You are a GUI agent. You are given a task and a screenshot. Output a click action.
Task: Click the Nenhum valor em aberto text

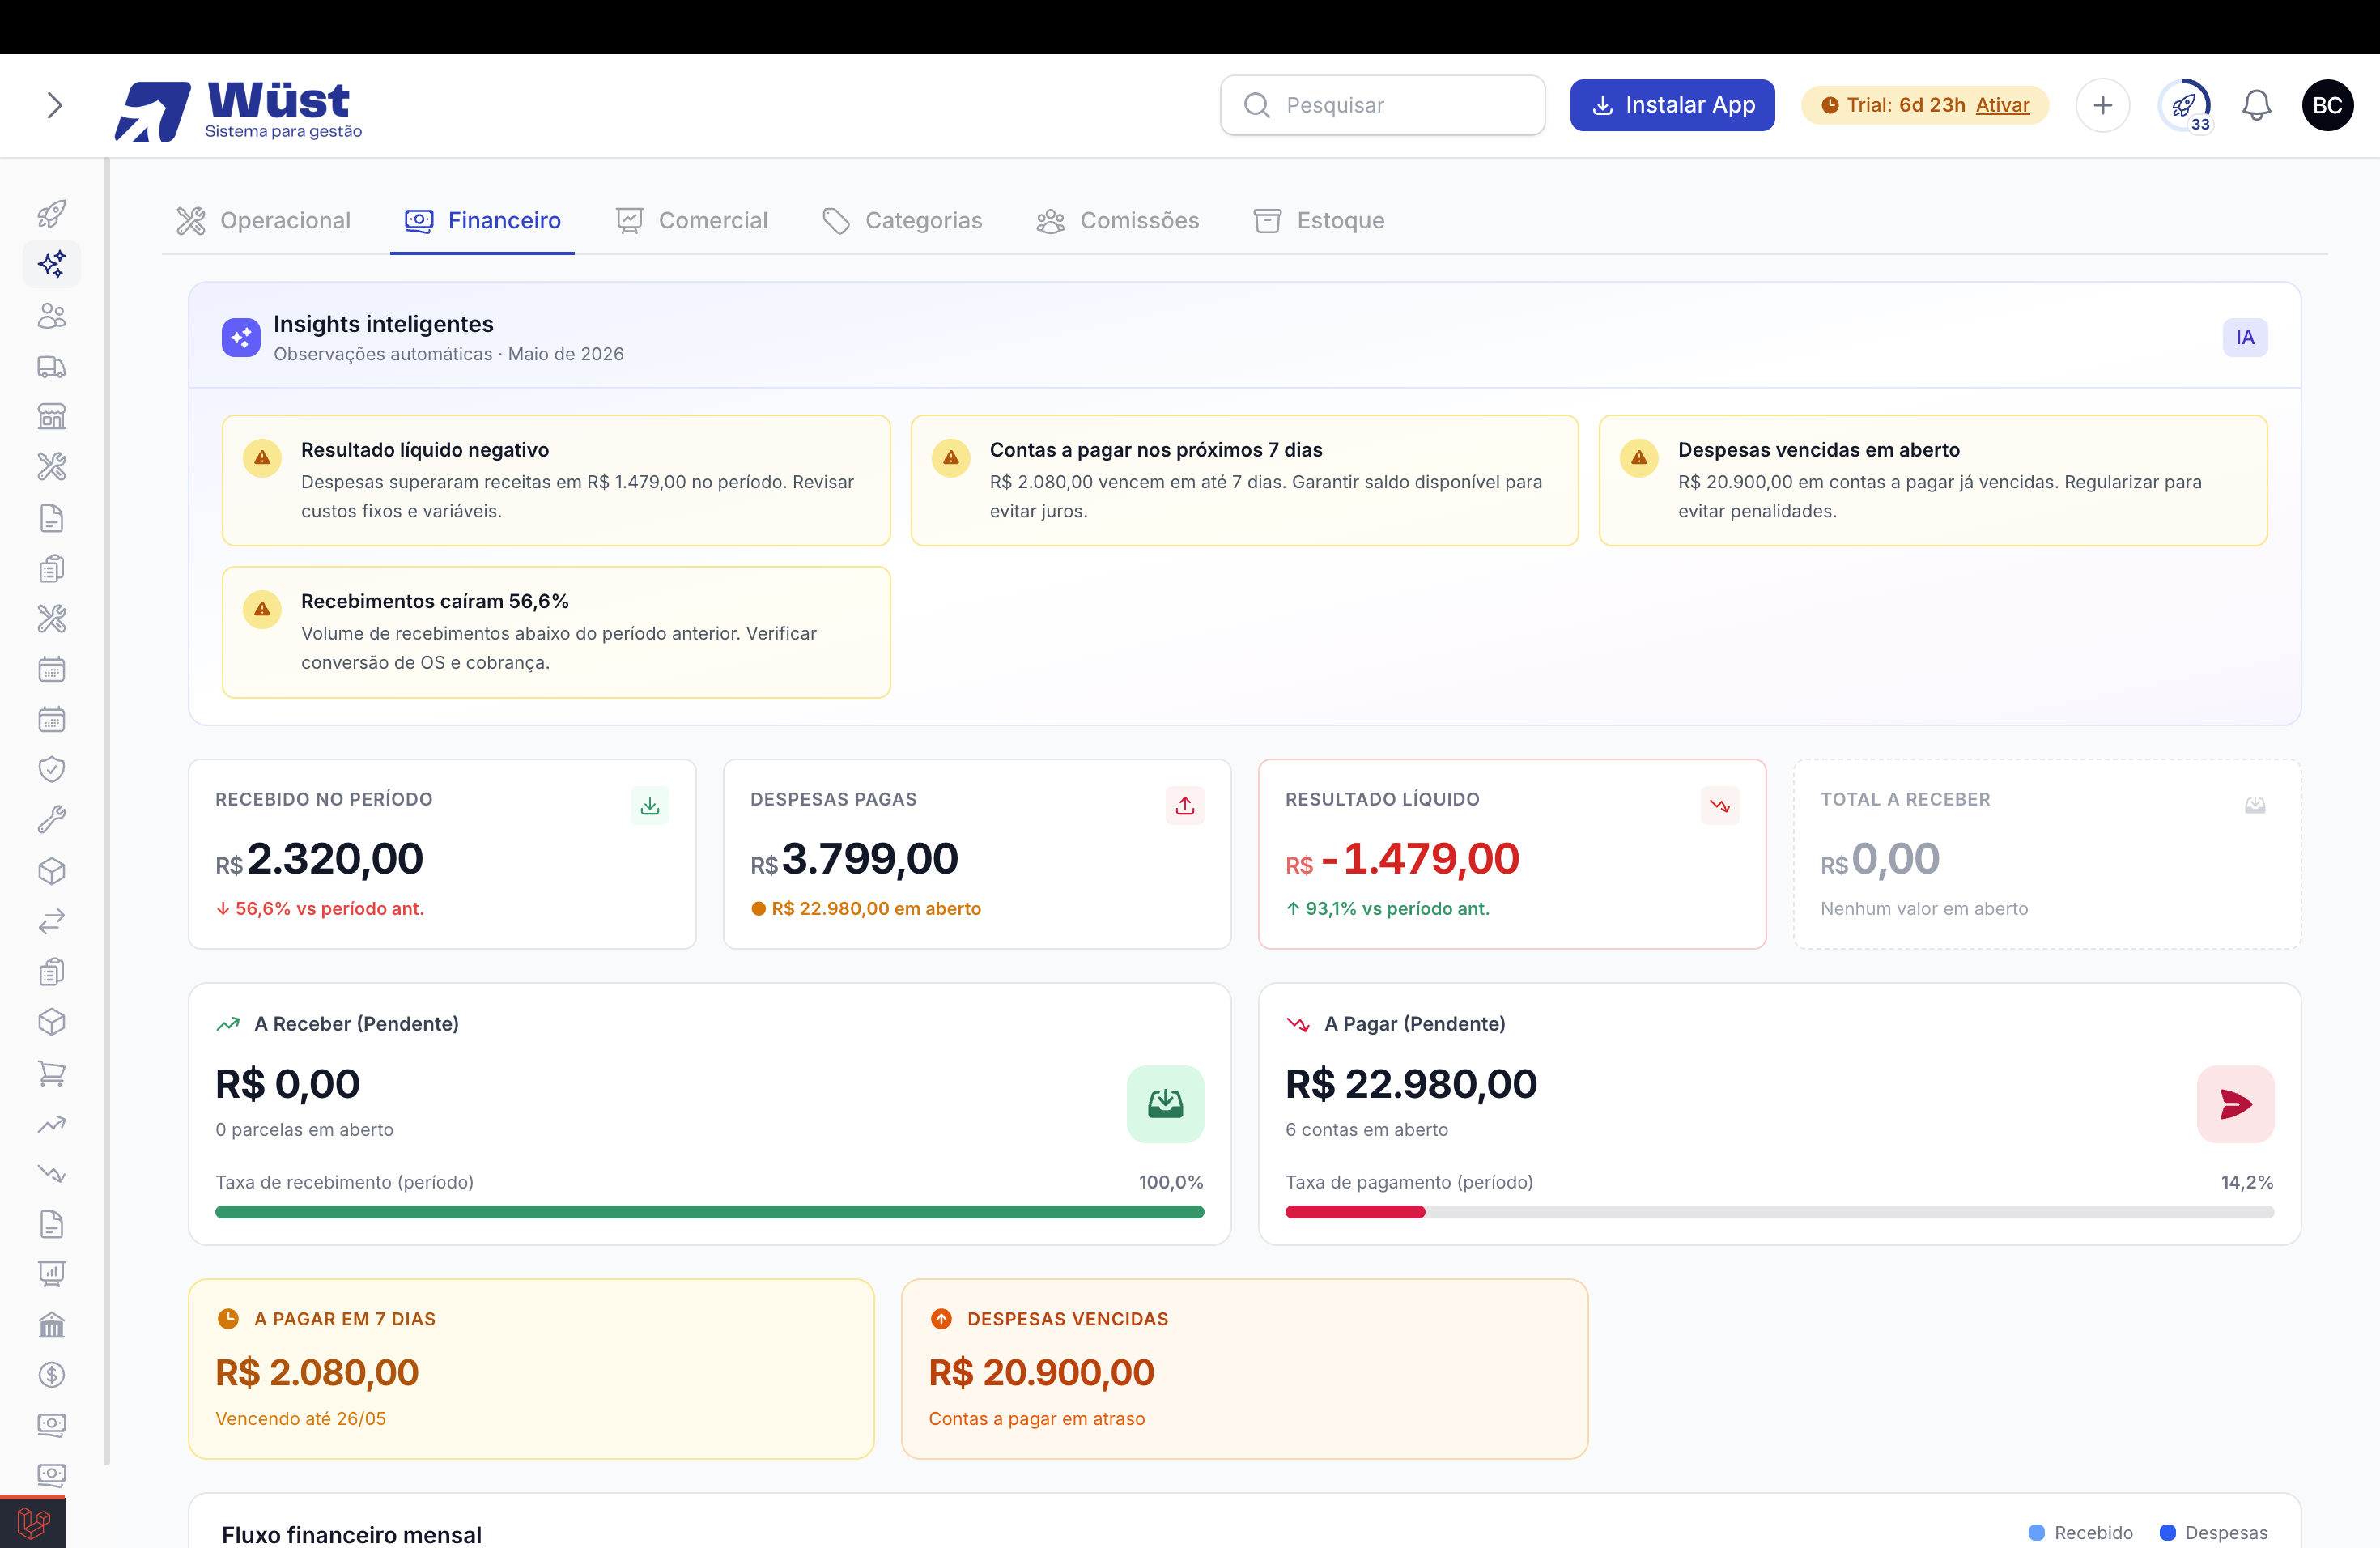pos(1924,908)
